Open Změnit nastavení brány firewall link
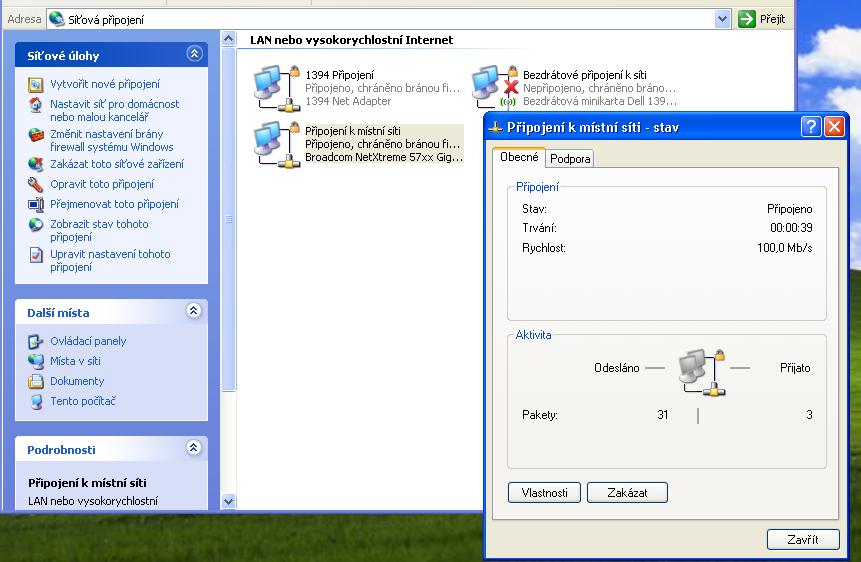Screen dimensions: 861x562 [111, 141]
